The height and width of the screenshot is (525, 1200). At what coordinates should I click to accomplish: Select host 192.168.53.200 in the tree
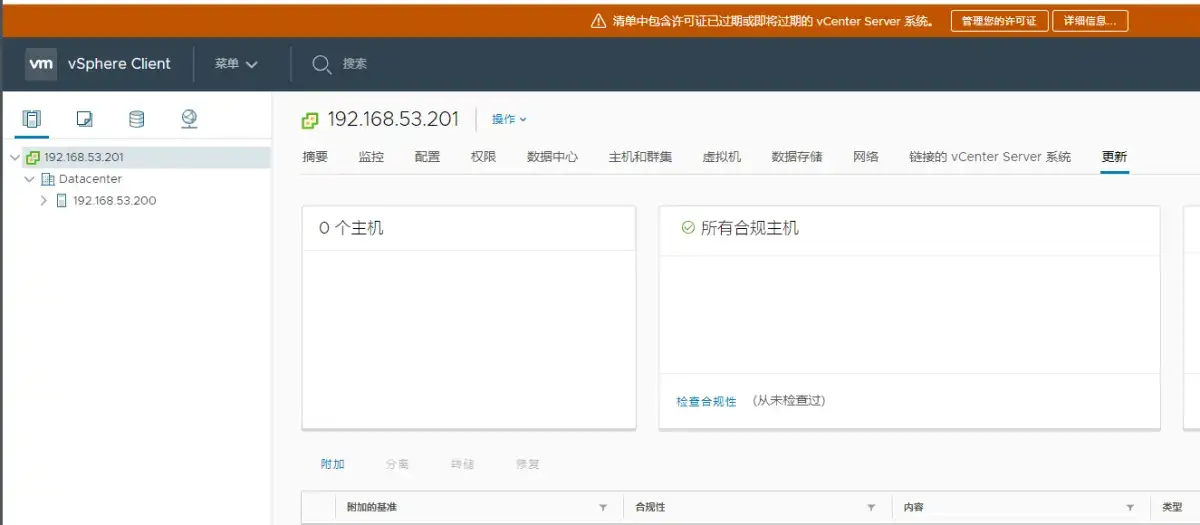pyautogui.click(x=114, y=201)
